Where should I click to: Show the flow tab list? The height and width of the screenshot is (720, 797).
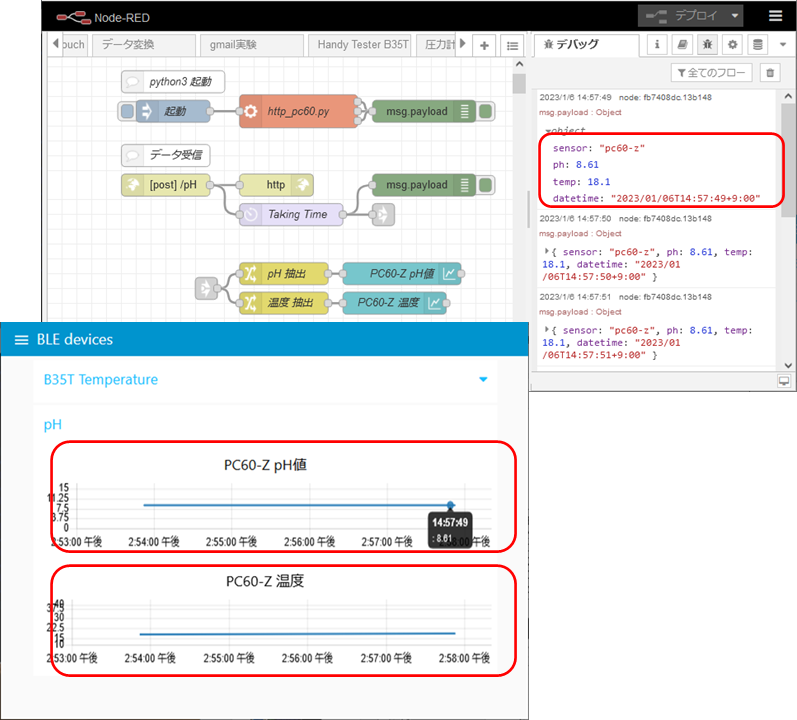point(511,45)
